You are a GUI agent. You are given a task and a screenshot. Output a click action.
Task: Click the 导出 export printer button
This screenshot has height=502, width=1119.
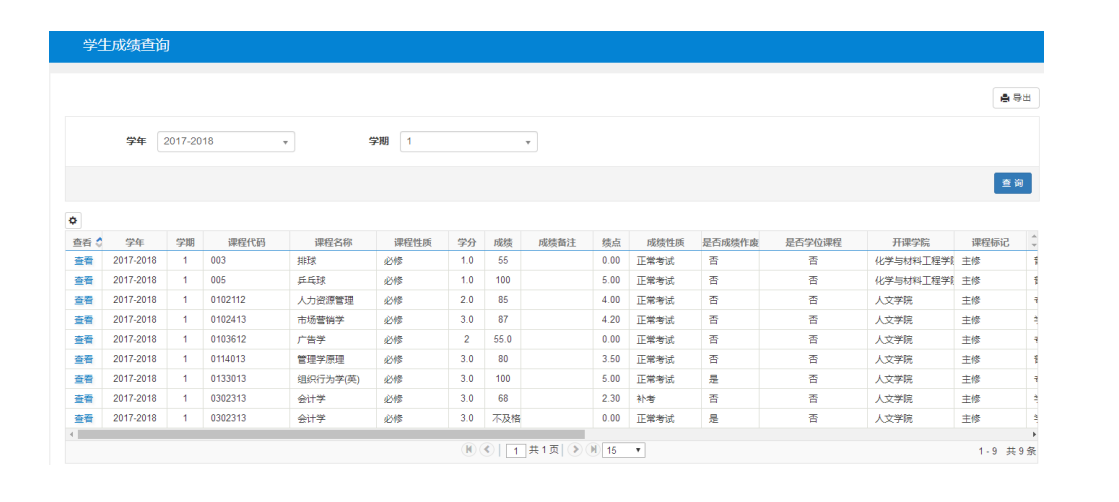pos(1015,98)
